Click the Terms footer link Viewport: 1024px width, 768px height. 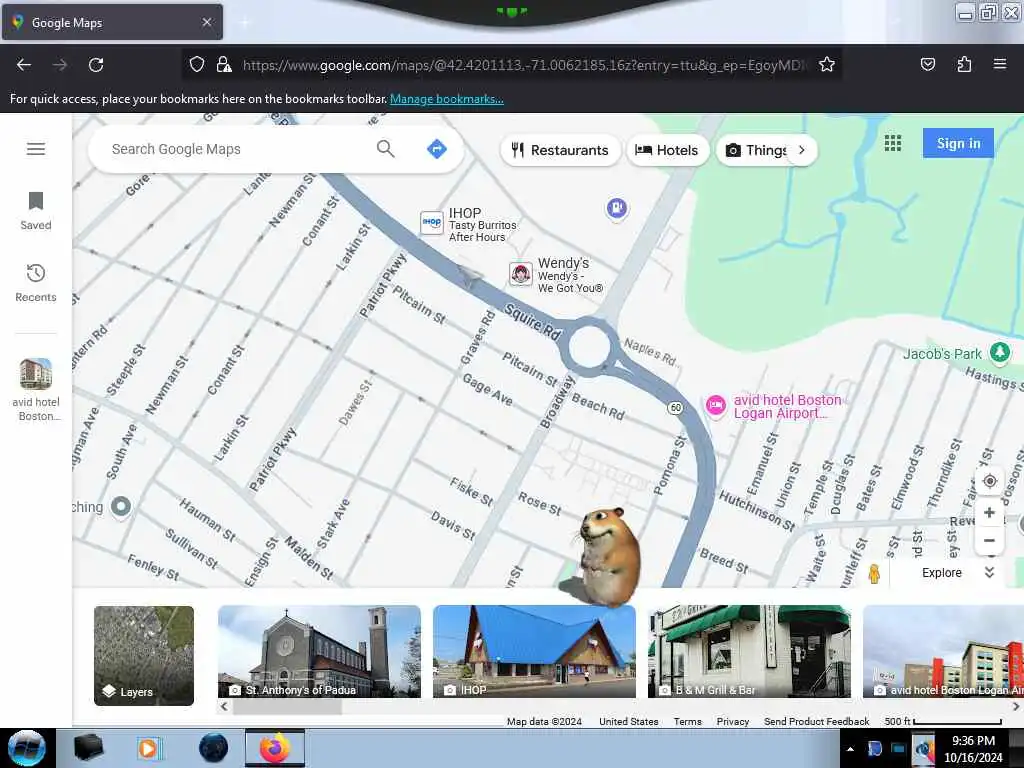pos(687,722)
